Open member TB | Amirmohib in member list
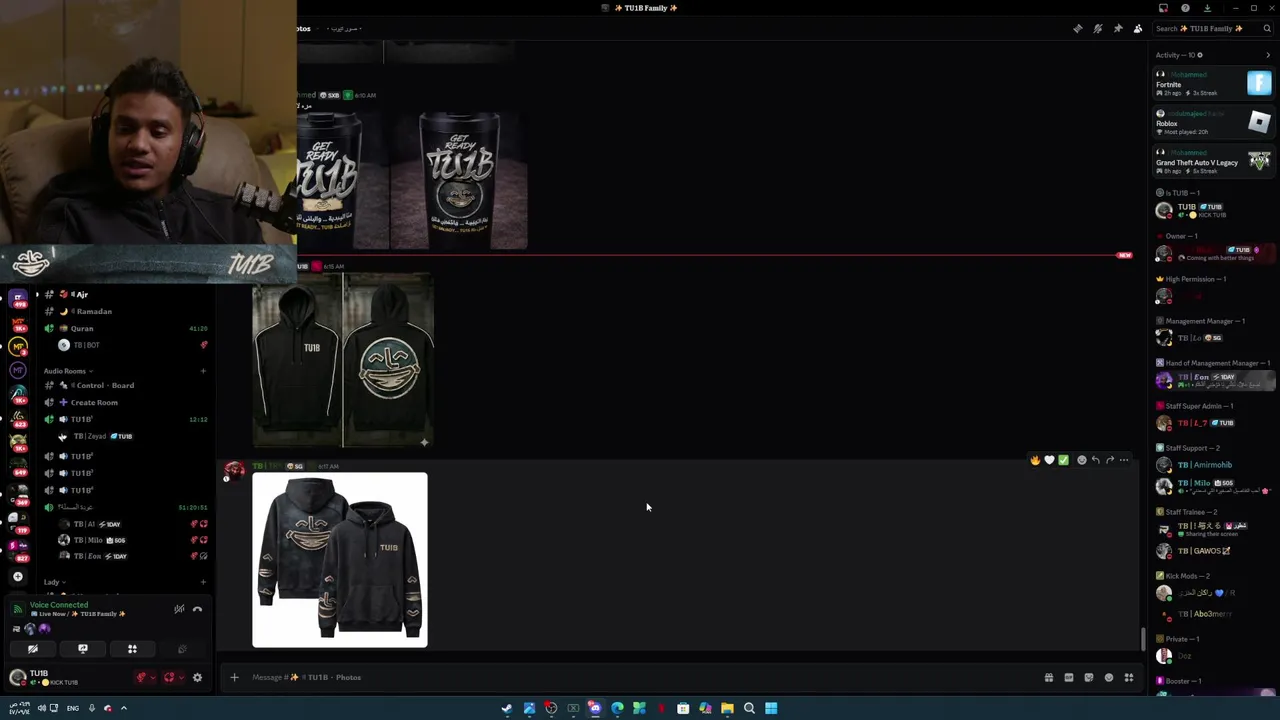This screenshot has height=720, width=1280. click(x=1213, y=465)
